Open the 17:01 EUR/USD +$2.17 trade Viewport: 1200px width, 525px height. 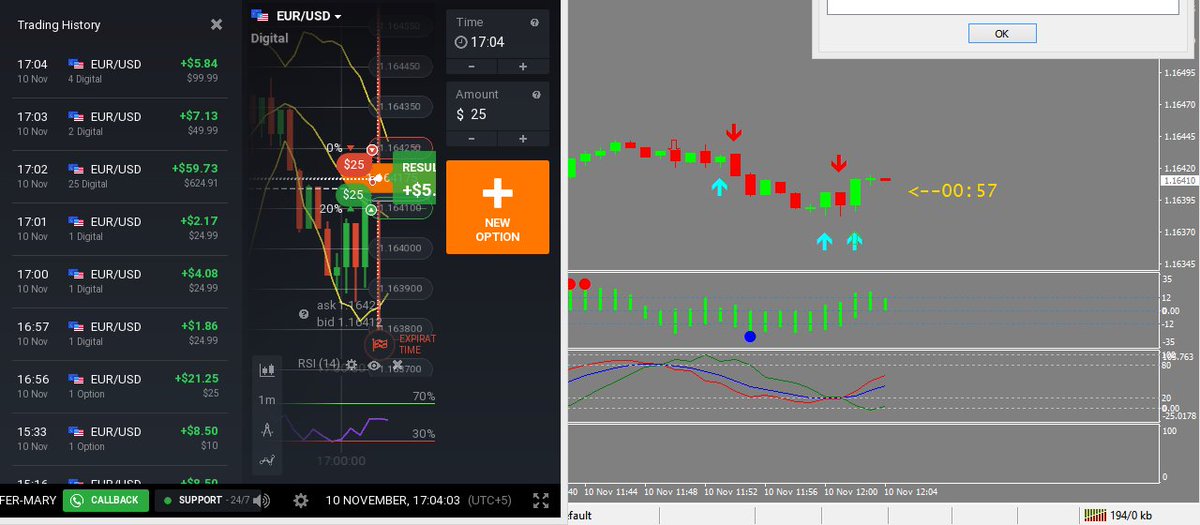(119, 229)
